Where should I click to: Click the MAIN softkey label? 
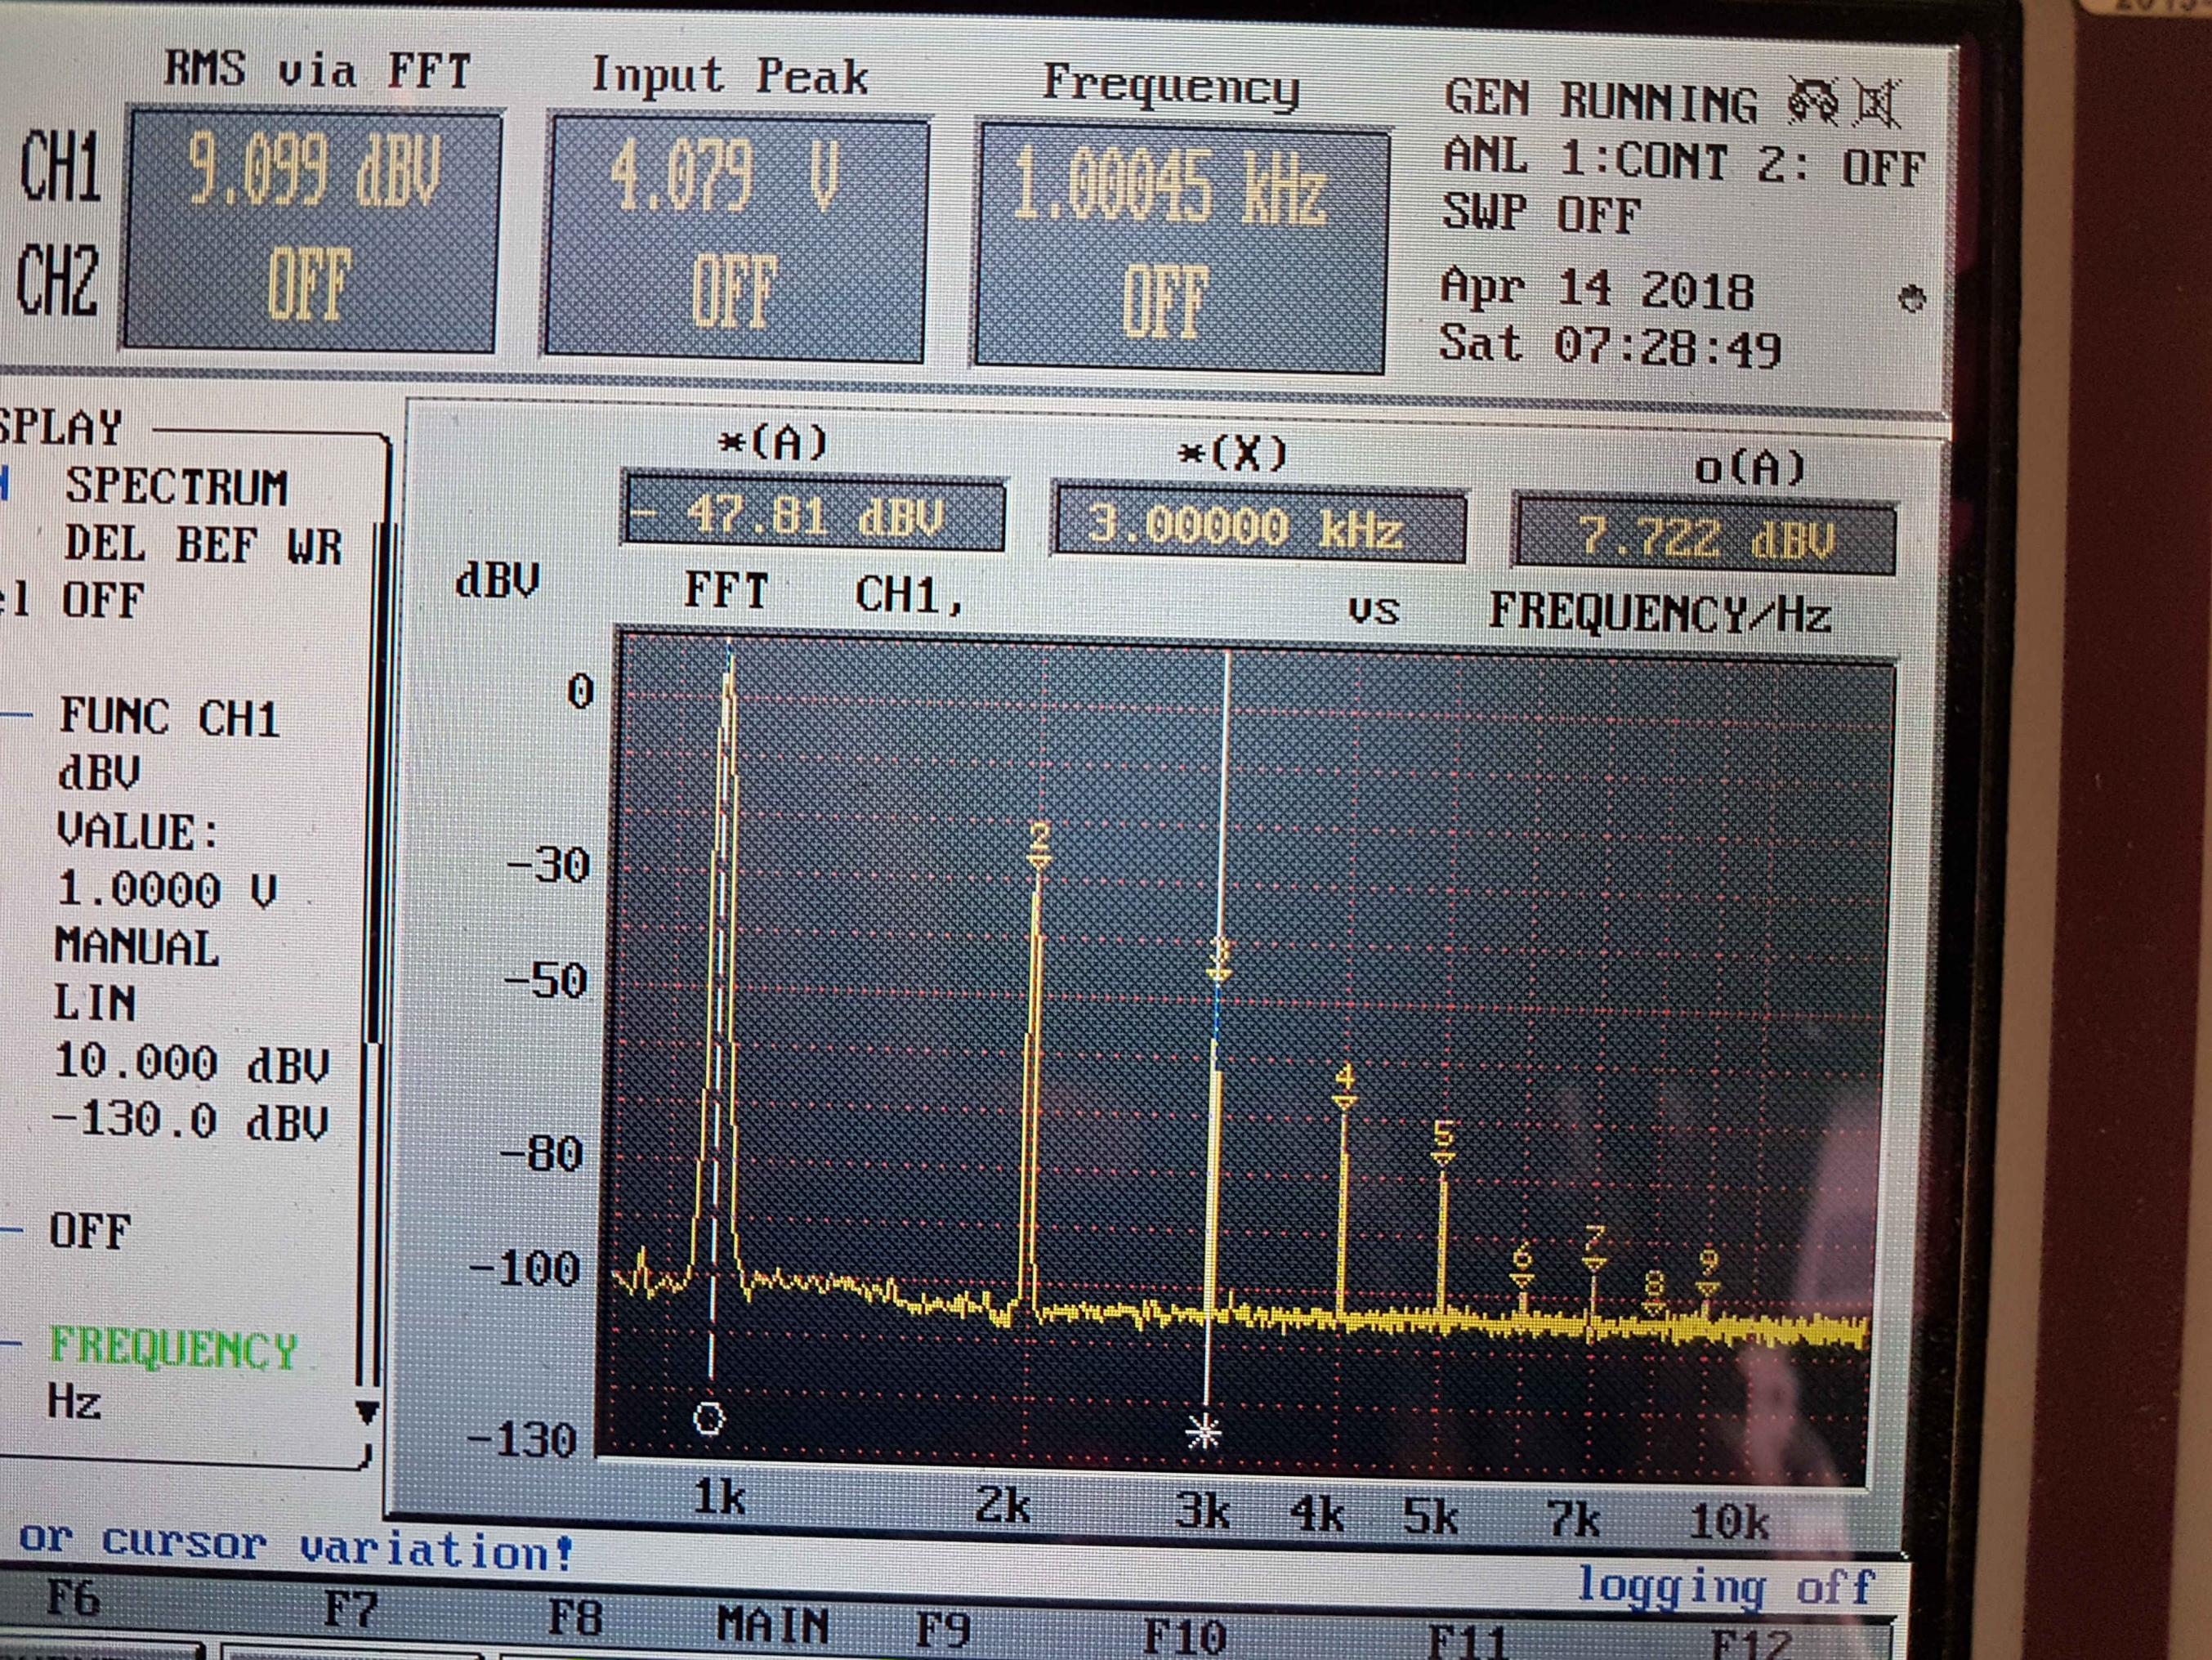tap(772, 1624)
